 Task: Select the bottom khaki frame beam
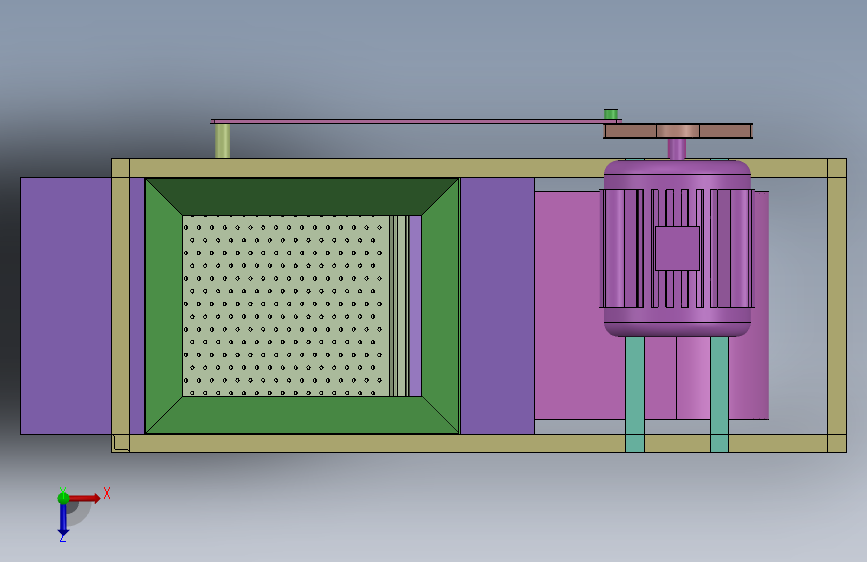click(x=479, y=443)
